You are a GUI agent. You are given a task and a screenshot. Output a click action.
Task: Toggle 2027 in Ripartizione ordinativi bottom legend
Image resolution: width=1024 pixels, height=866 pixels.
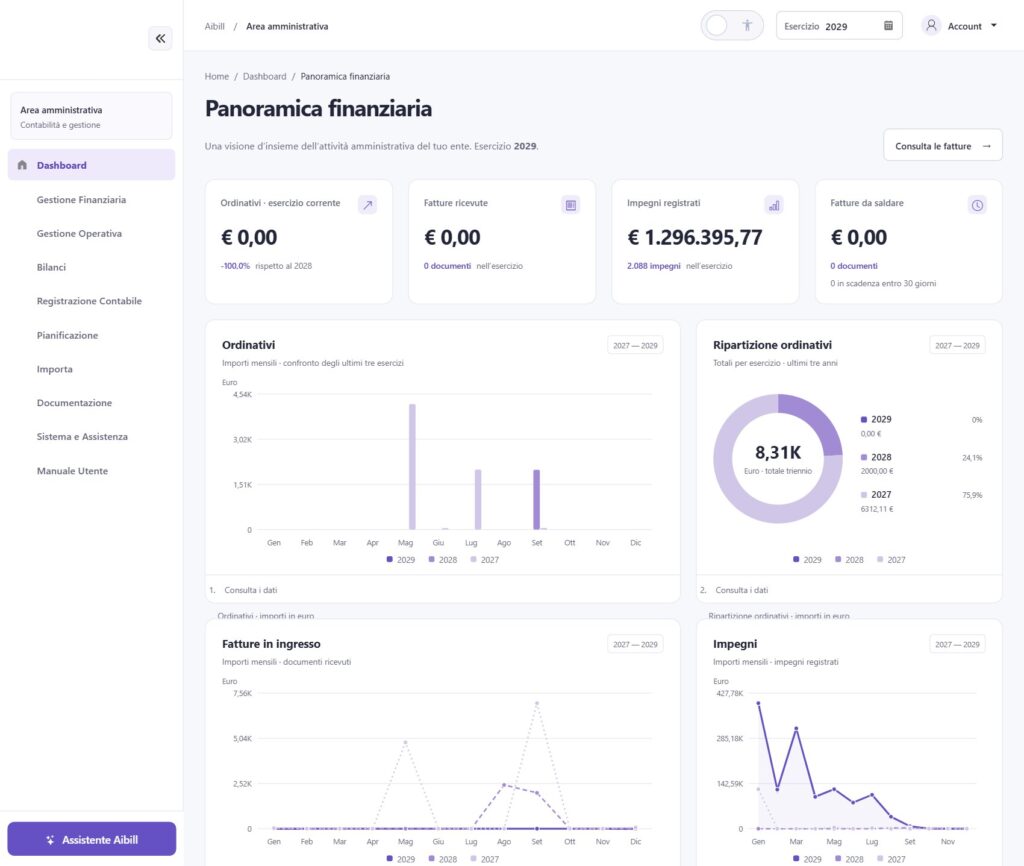(x=891, y=560)
